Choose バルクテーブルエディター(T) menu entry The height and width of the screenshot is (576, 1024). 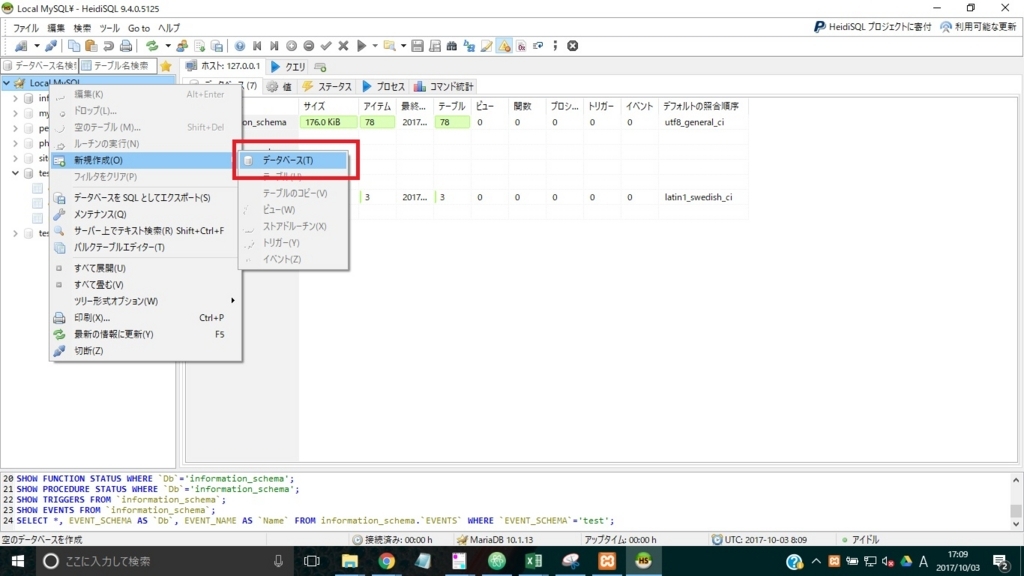tap(146, 247)
